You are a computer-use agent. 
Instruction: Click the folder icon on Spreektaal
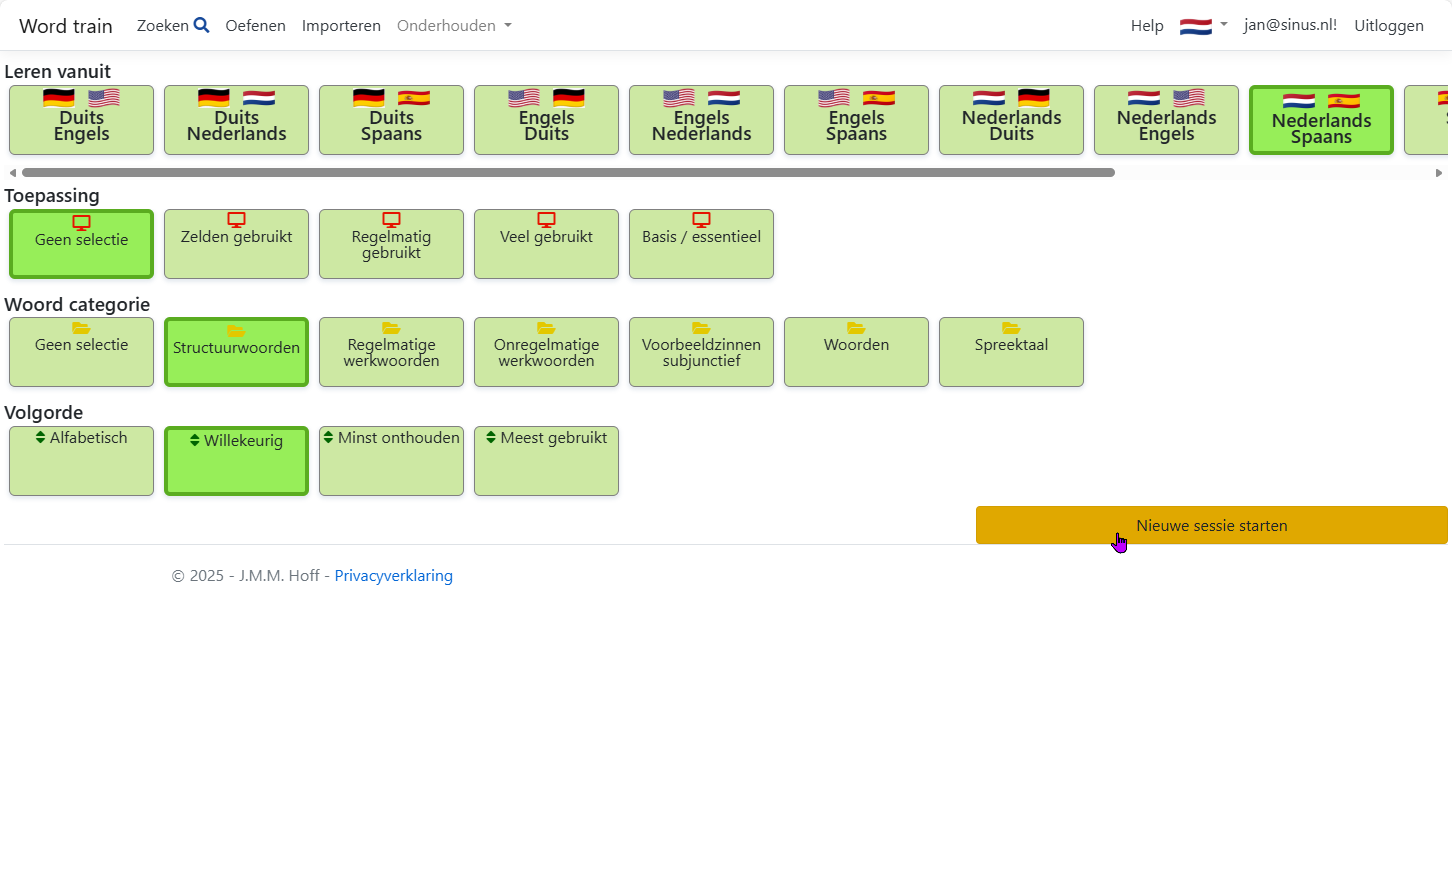[x=1011, y=328]
